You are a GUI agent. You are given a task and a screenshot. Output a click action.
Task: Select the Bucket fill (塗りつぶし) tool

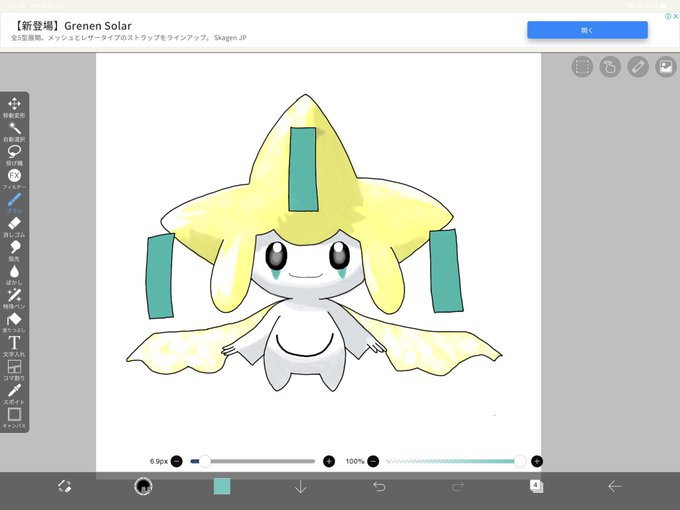[x=14, y=322]
